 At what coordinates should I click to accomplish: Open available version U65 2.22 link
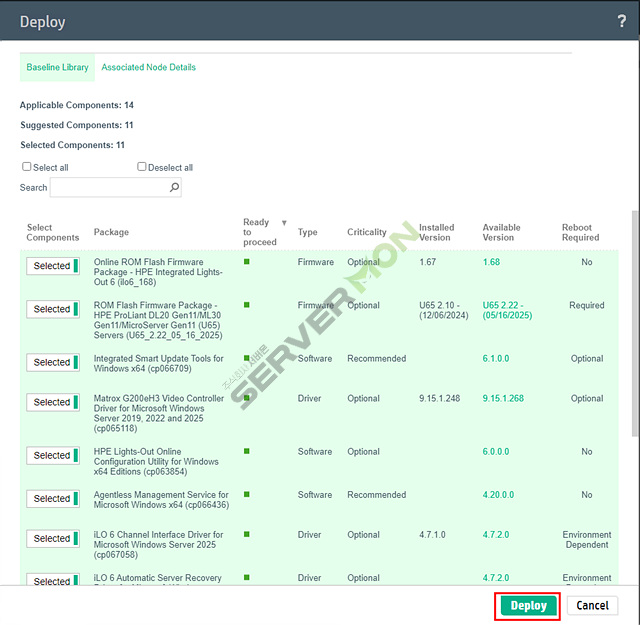click(x=507, y=310)
